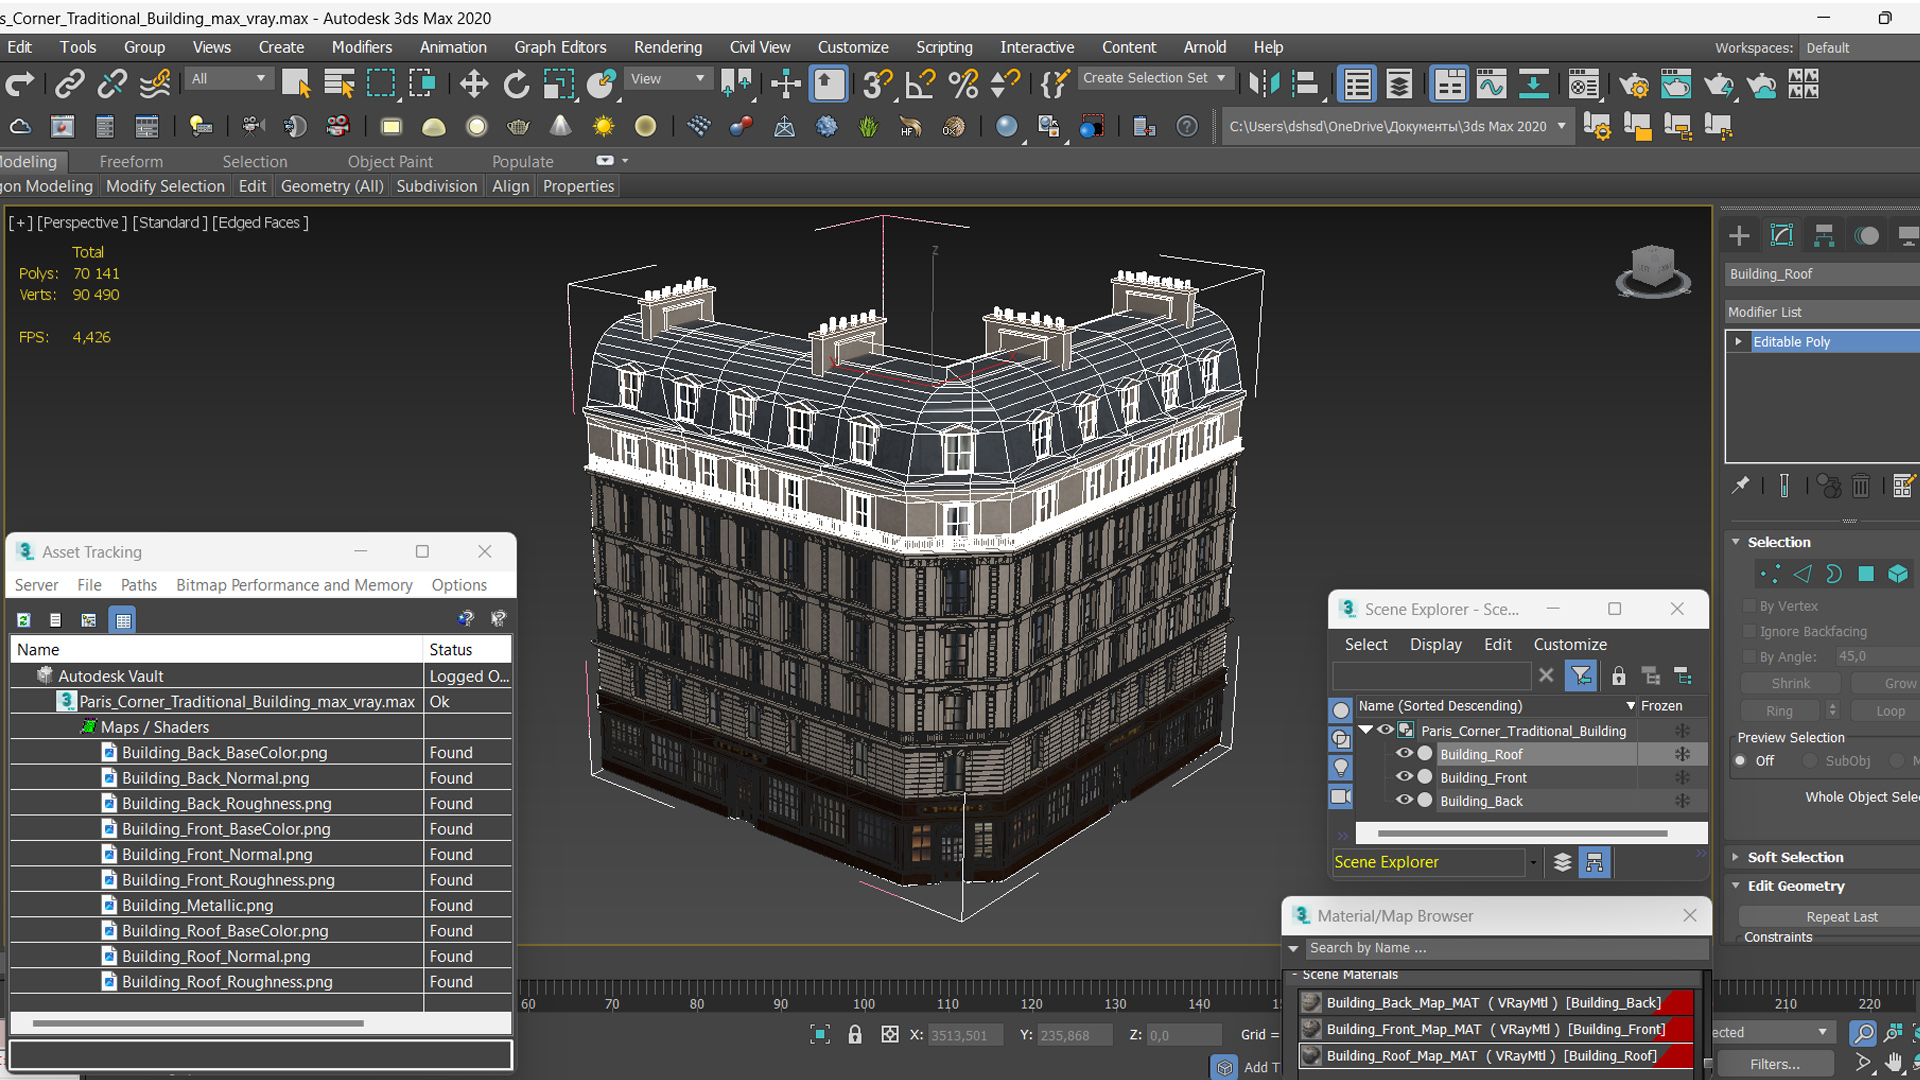Click the filter icon in Scene Explorer

(1581, 676)
